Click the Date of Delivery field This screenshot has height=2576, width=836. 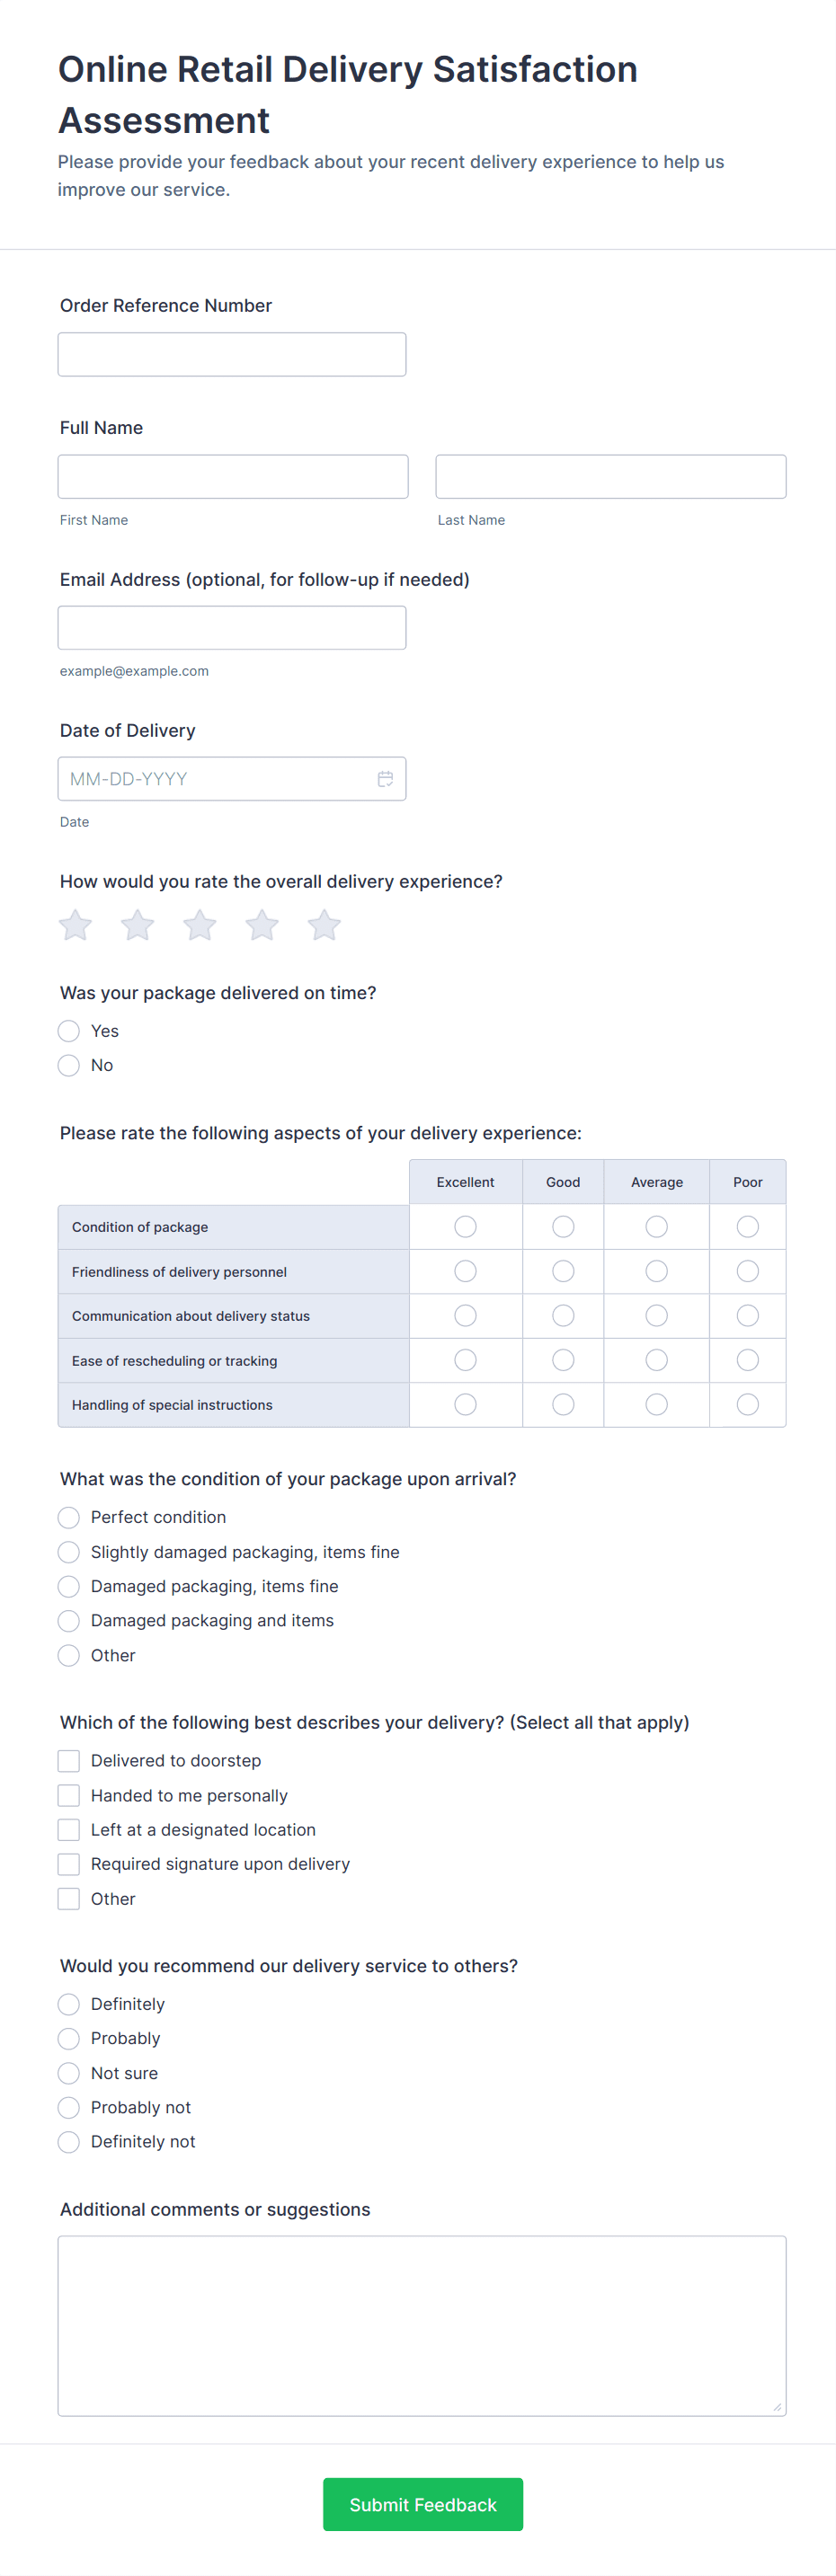click(215, 779)
